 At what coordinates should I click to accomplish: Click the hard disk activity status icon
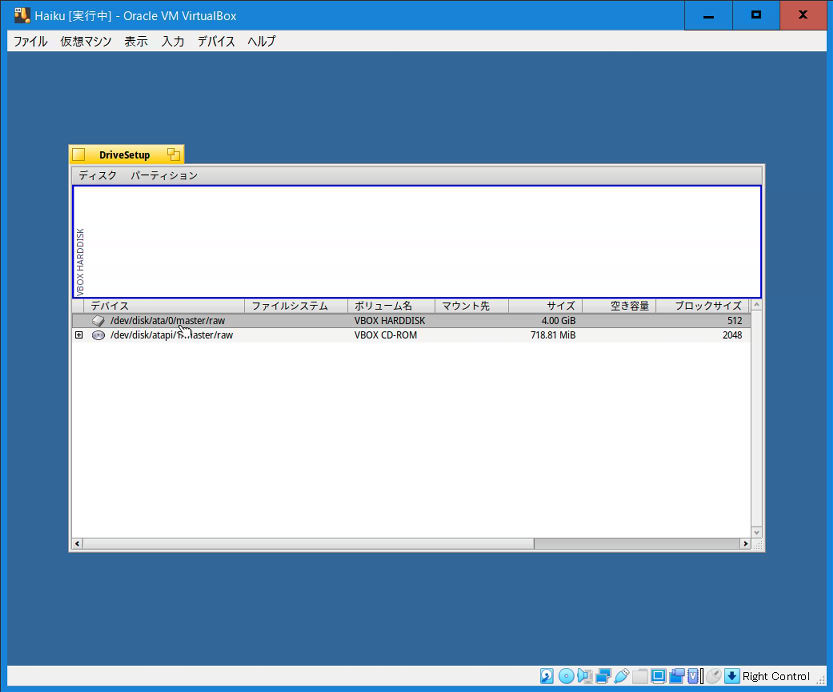pyautogui.click(x=547, y=676)
